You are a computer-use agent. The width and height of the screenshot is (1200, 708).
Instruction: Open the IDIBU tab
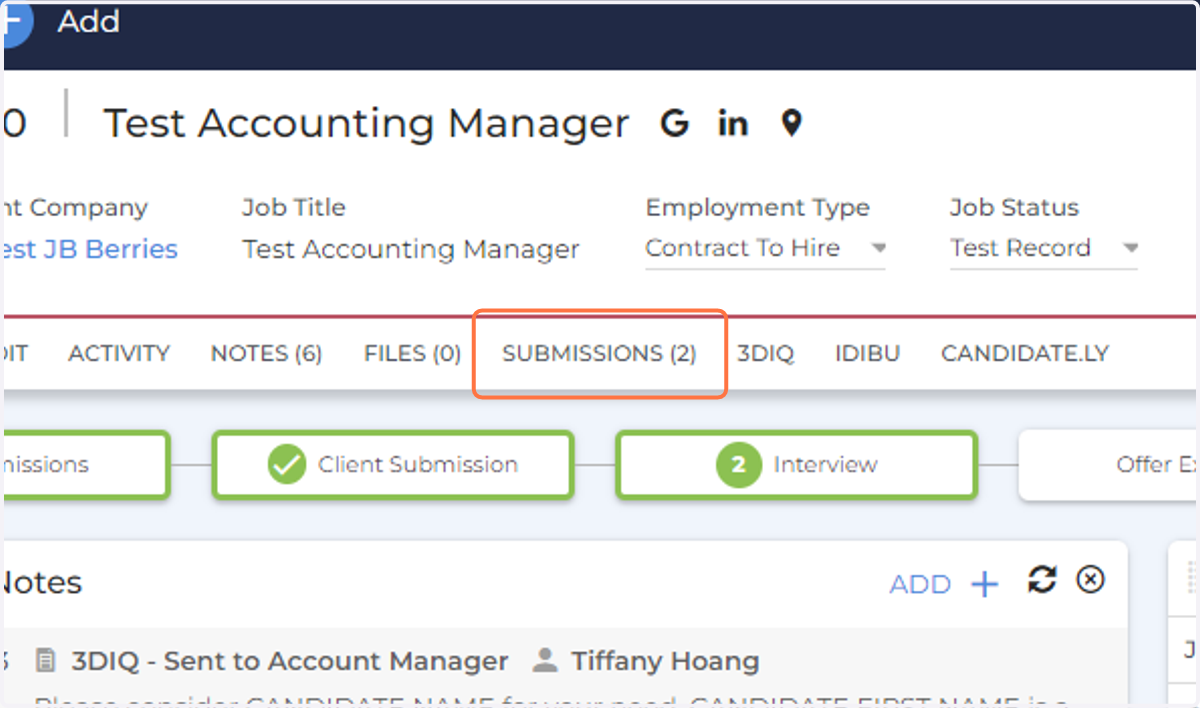867,354
